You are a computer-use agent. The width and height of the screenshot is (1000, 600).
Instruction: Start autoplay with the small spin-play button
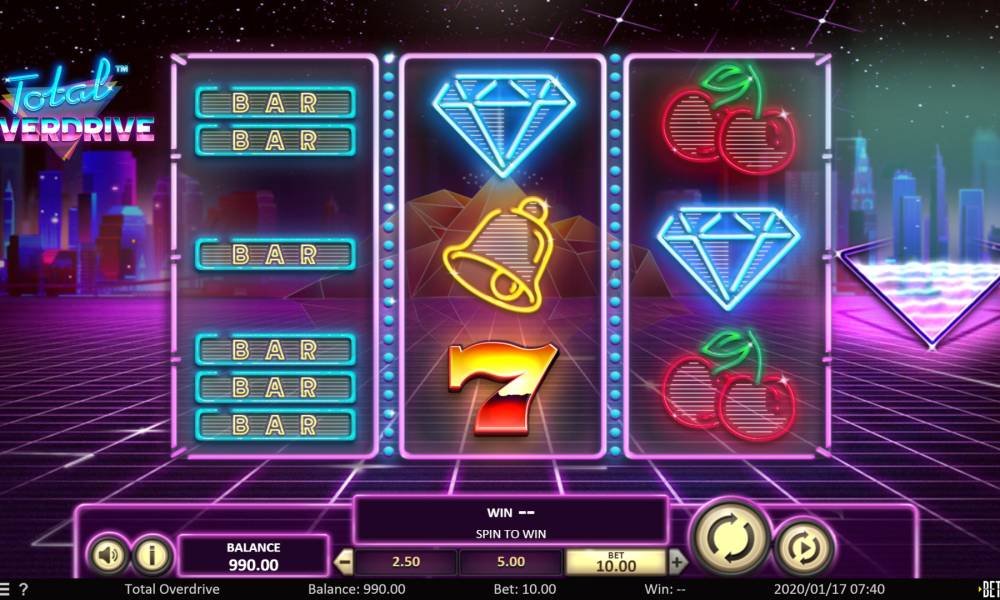pyautogui.click(x=805, y=548)
